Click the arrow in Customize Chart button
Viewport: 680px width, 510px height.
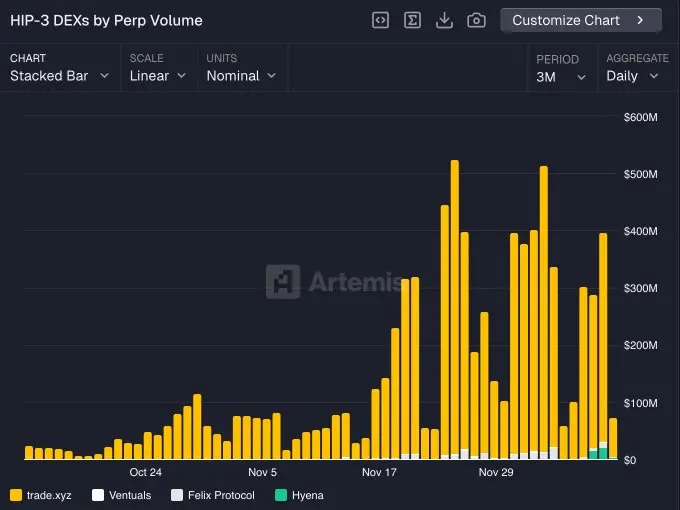pyautogui.click(x=640, y=20)
